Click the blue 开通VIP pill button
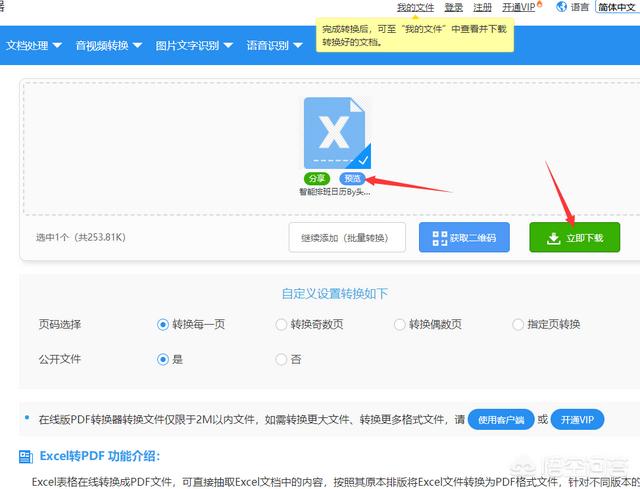This screenshot has height=489, width=640. coord(577,419)
